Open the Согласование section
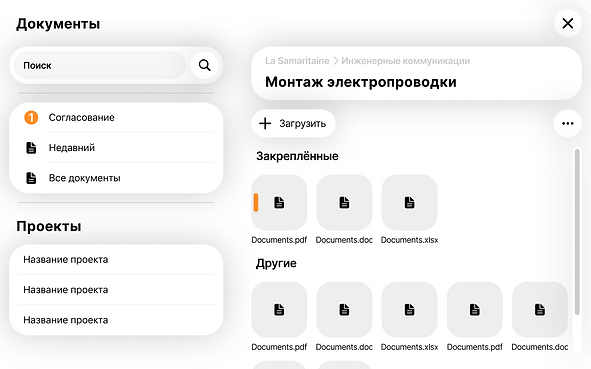 [116, 118]
